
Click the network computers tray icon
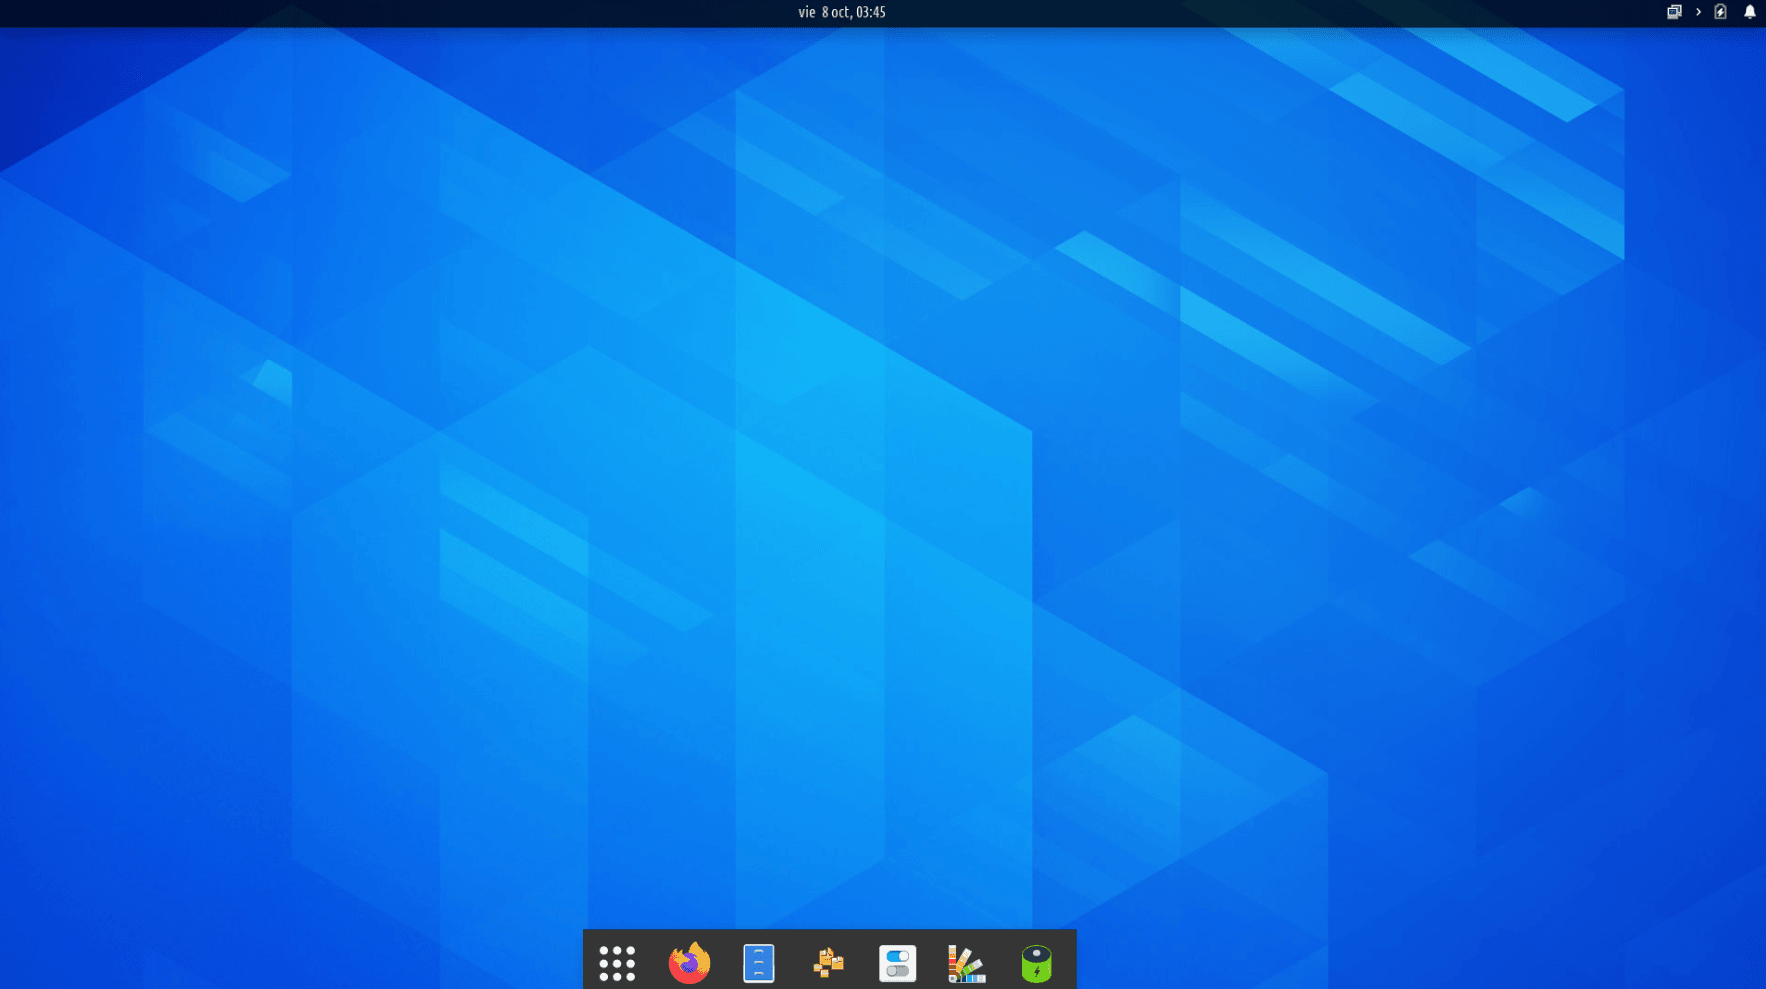point(1674,12)
